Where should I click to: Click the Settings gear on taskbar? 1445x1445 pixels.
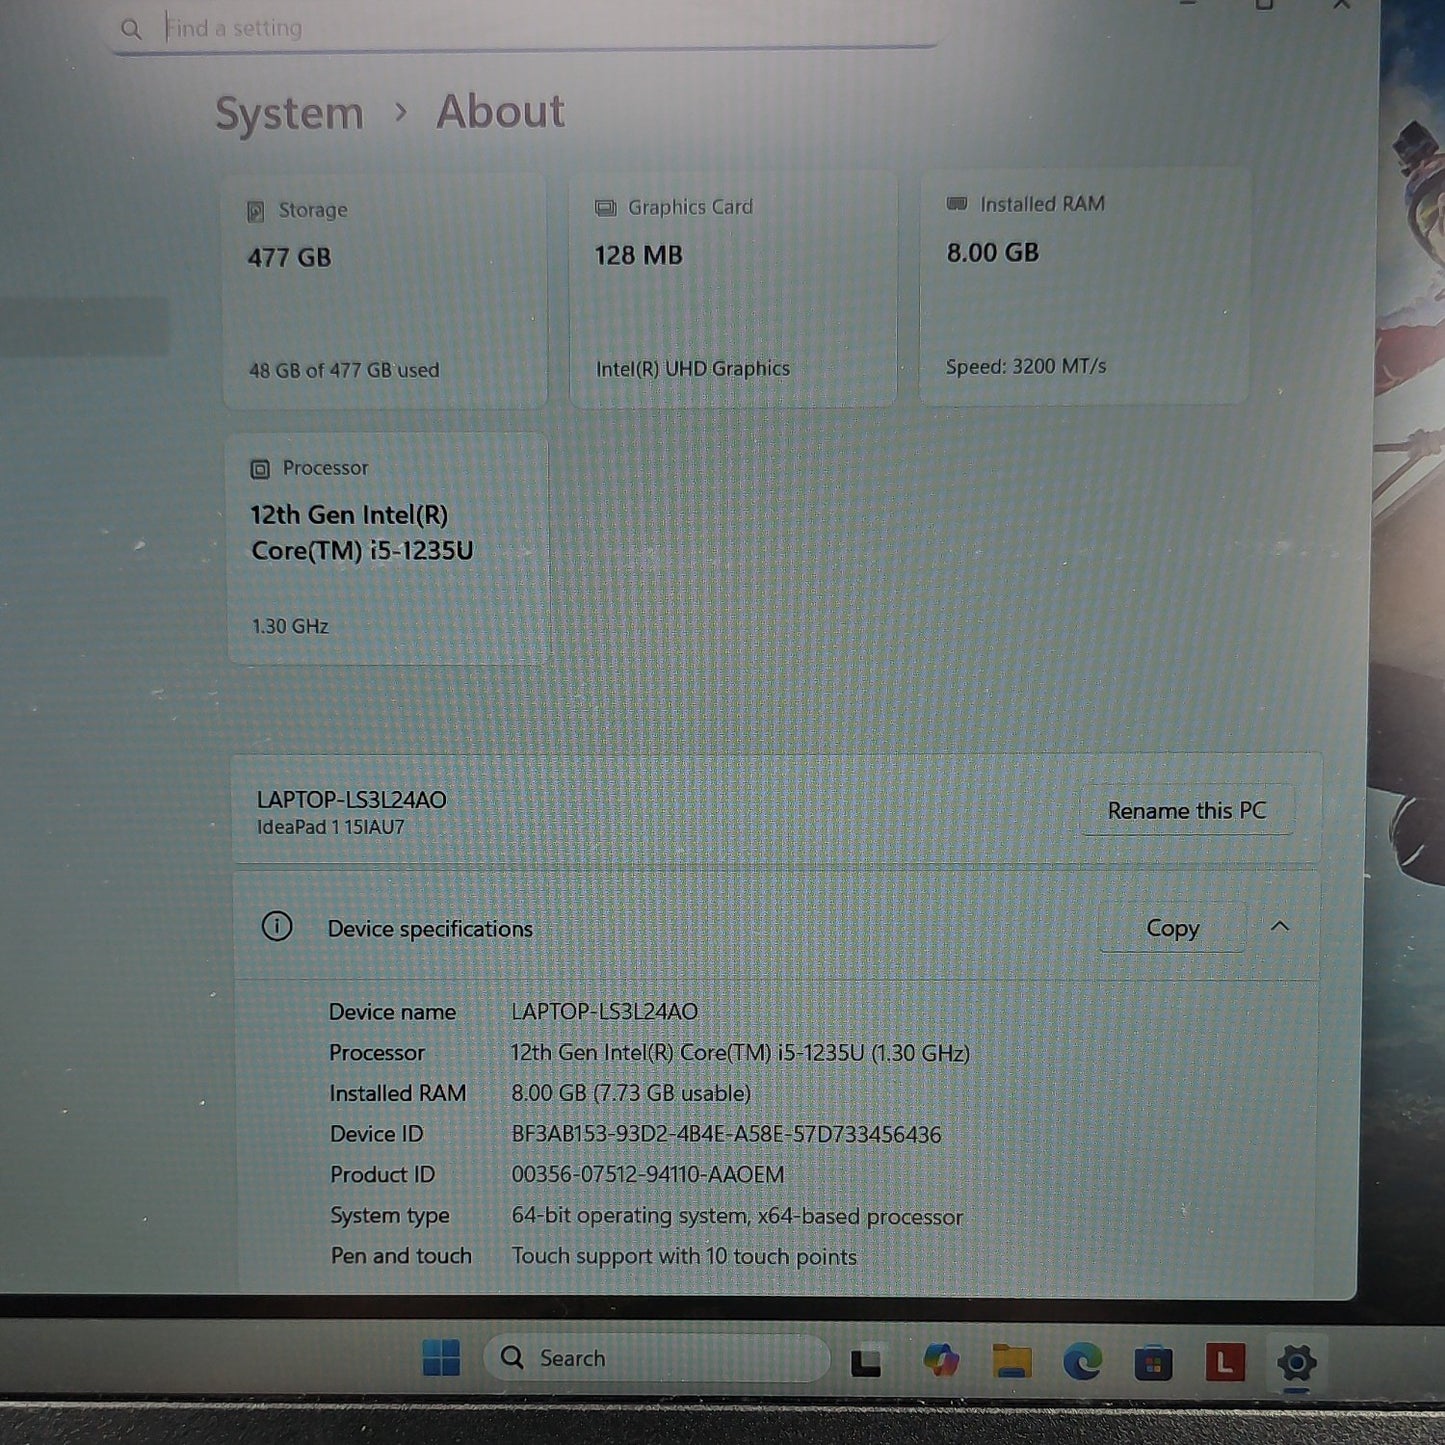[1296, 1362]
